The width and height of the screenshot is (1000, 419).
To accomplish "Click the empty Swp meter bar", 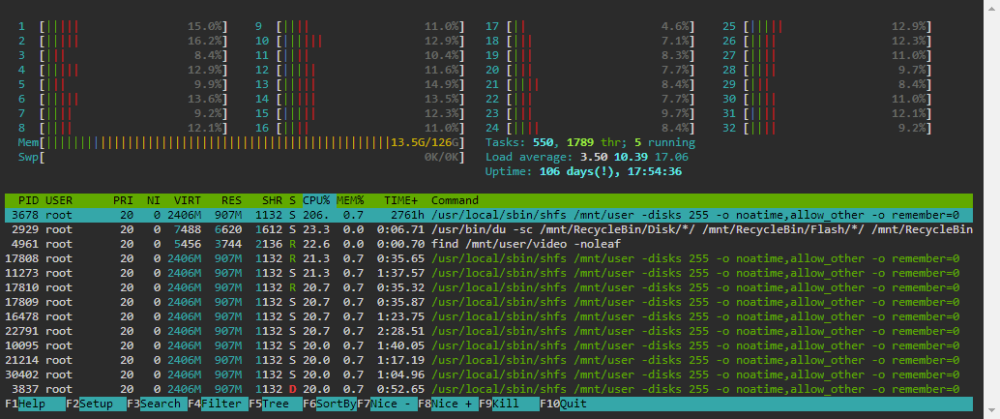I will point(241,157).
